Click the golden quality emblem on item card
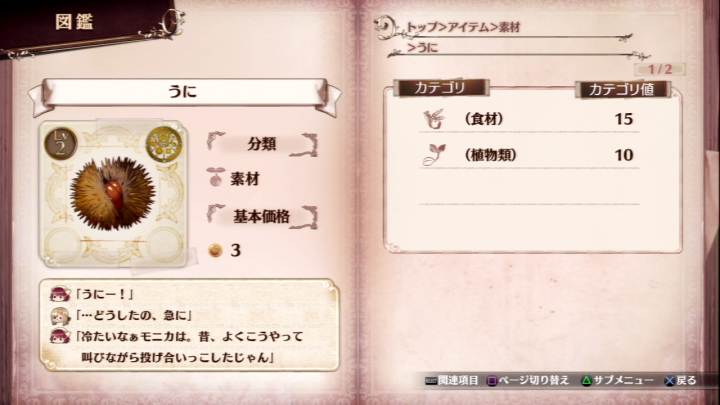The height and width of the screenshot is (405, 720). tap(163, 144)
